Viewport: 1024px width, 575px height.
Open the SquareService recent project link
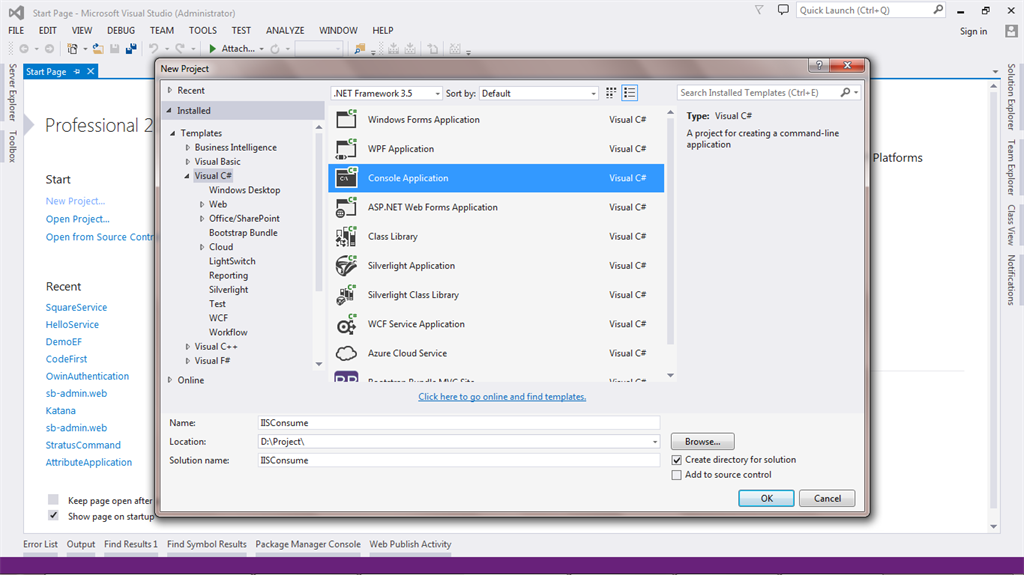76,307
